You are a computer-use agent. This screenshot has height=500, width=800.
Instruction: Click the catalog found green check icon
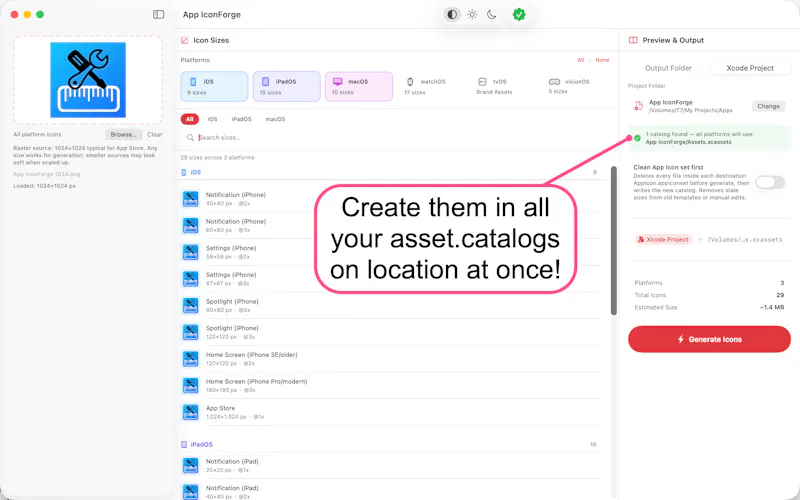(x=637, y=138)
